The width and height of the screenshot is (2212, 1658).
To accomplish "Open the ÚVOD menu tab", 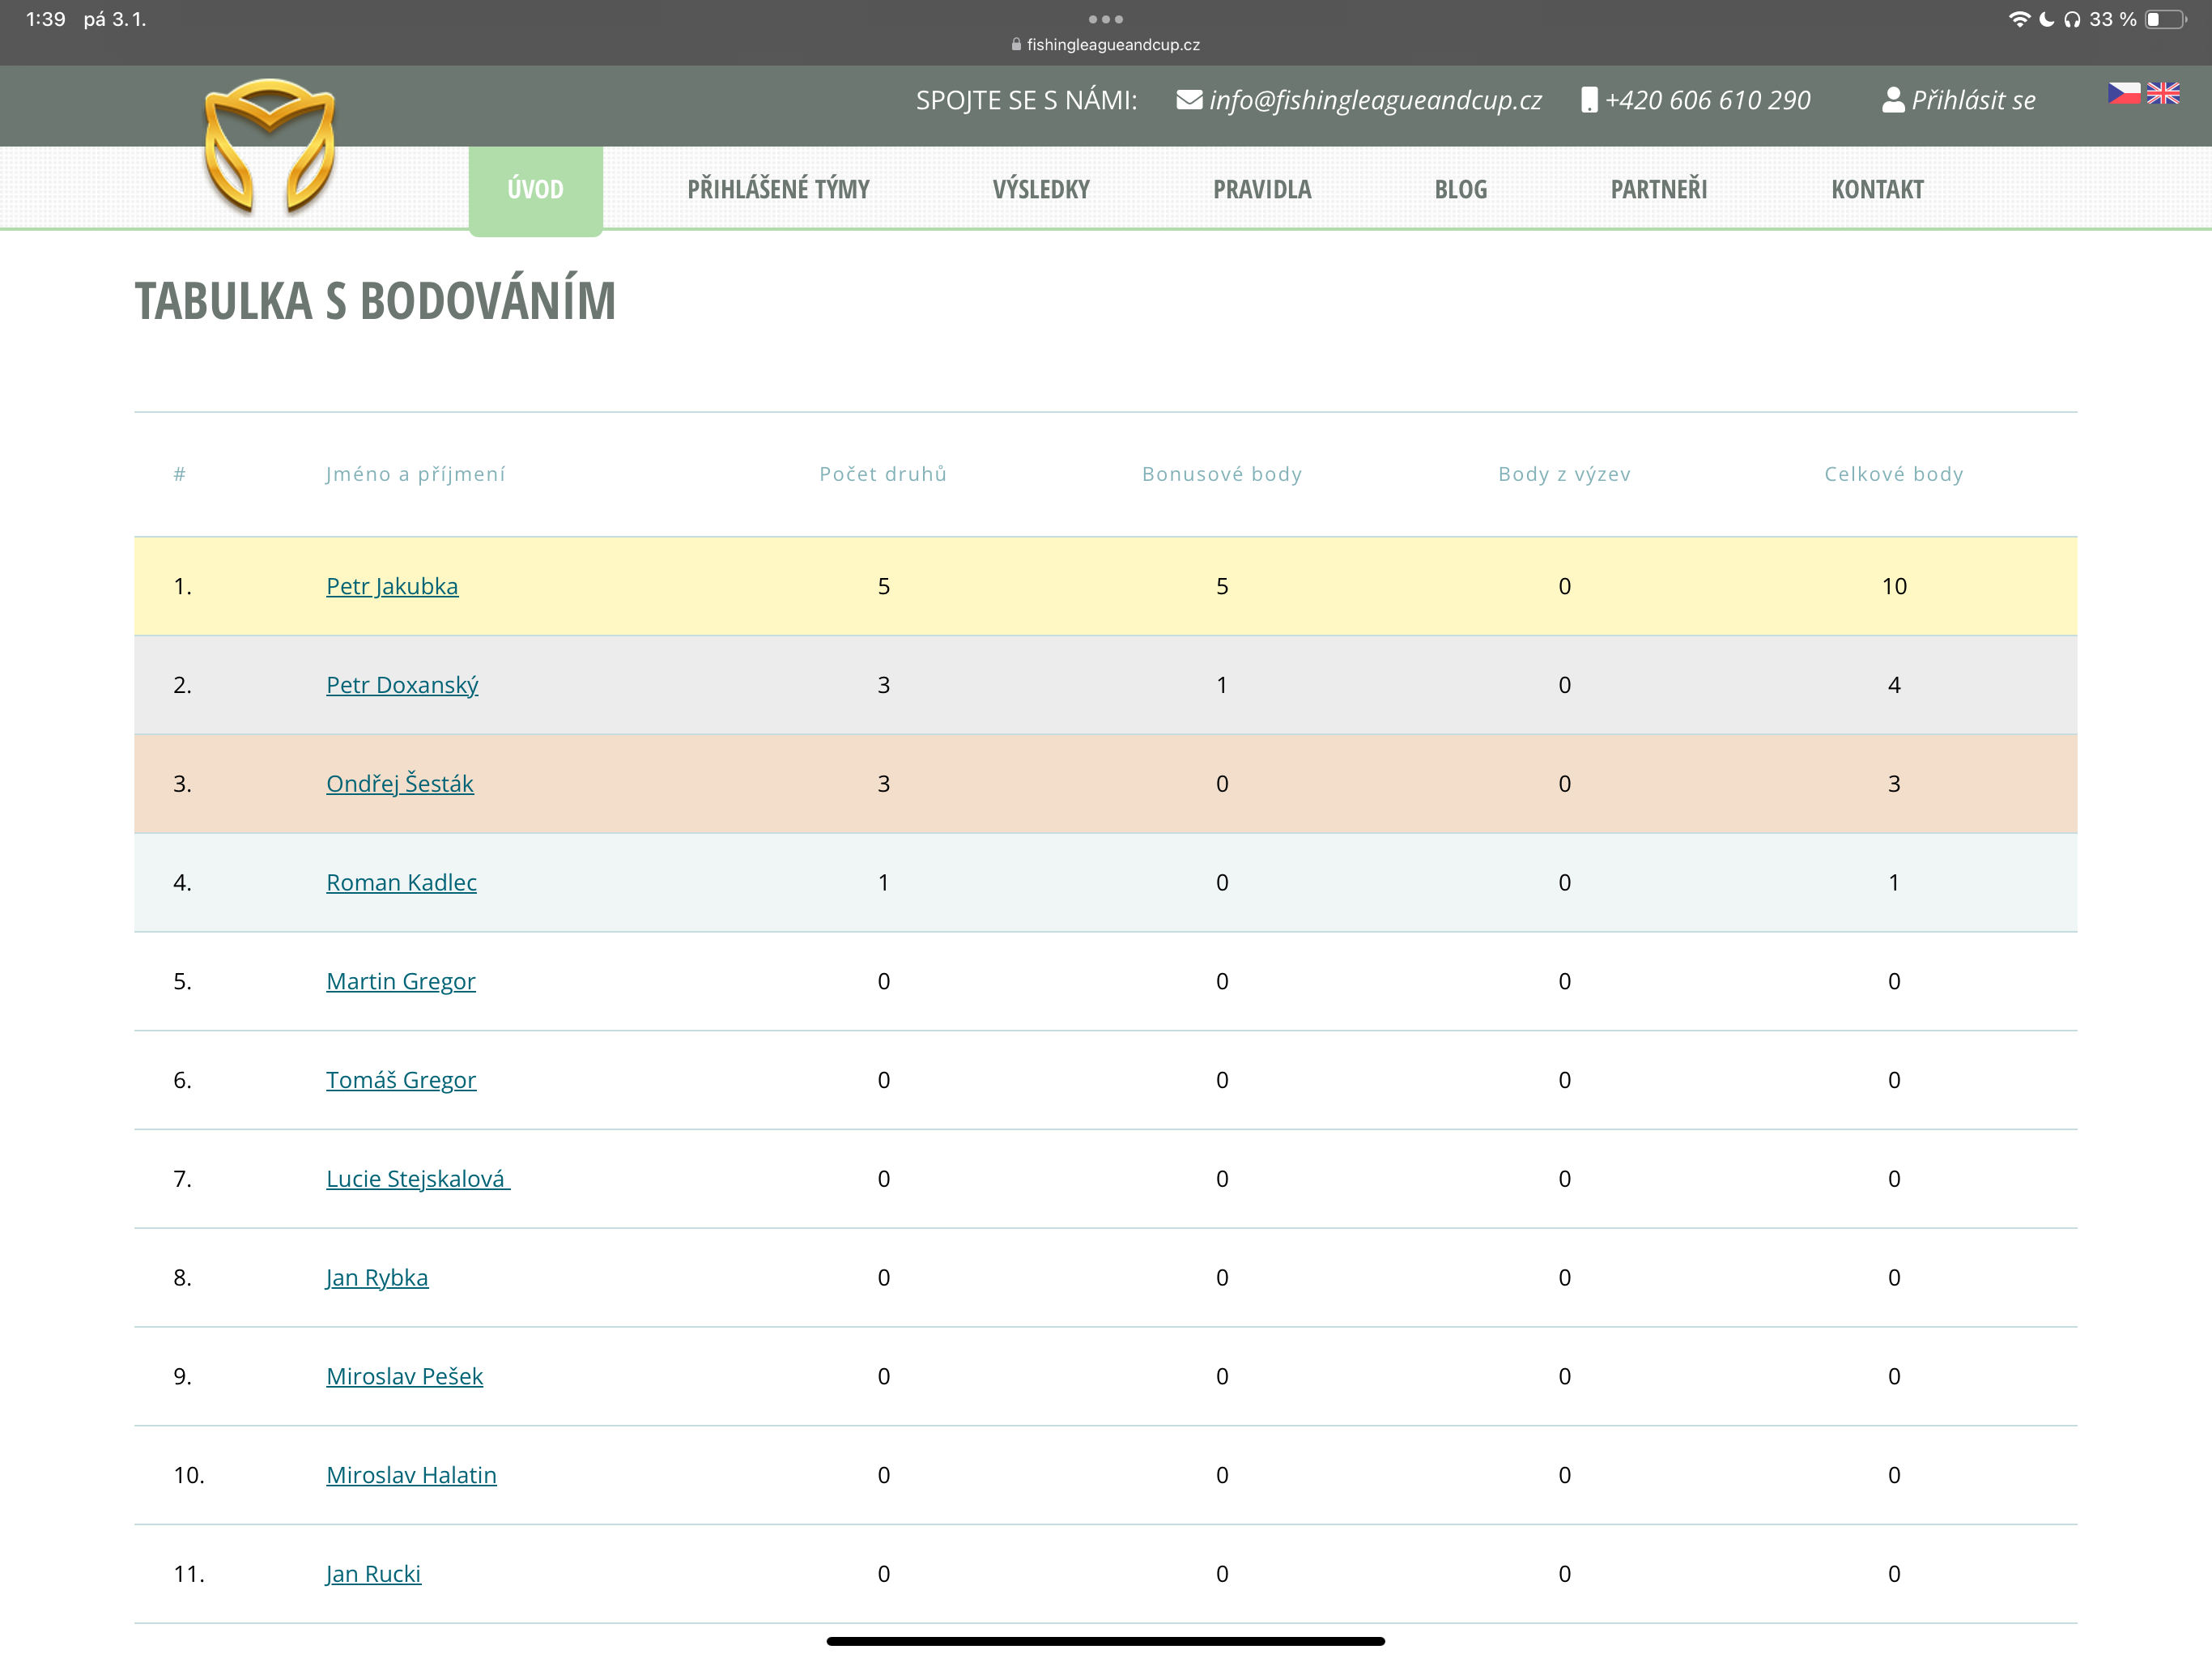I will click(535, 189).
